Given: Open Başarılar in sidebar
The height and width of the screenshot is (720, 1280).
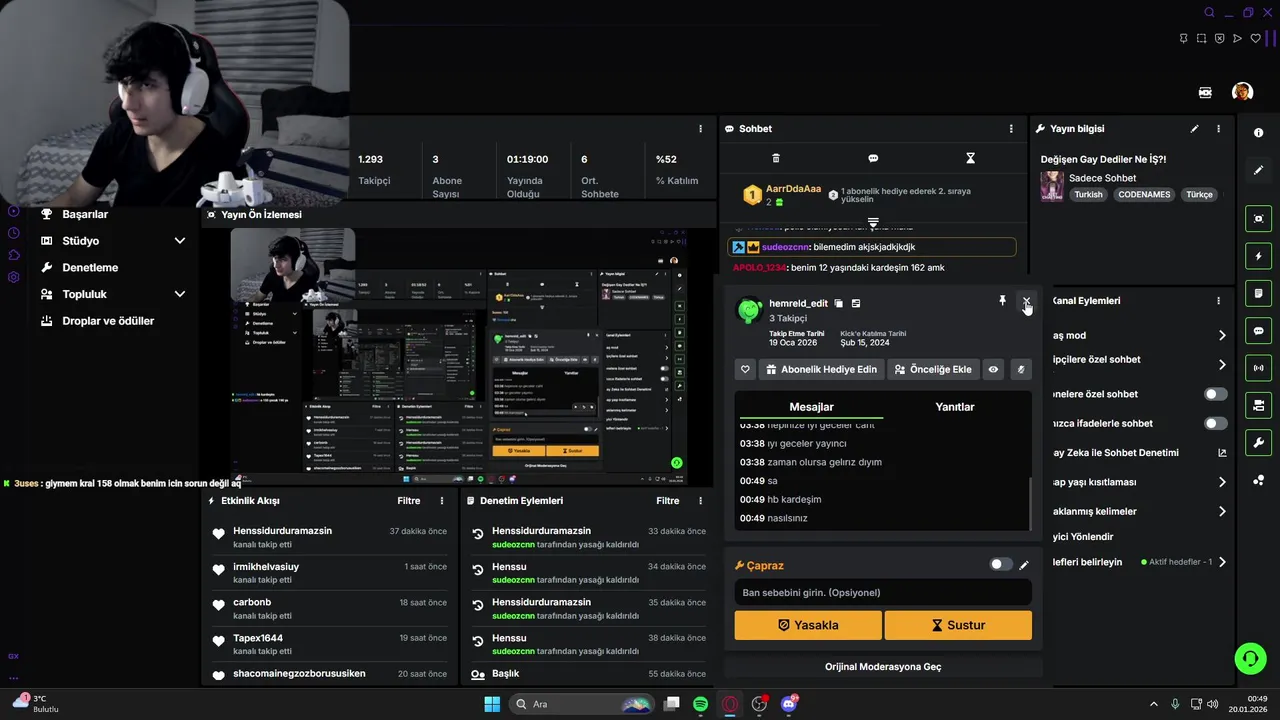Looking at the screenshot, I should tap(85, 214).
